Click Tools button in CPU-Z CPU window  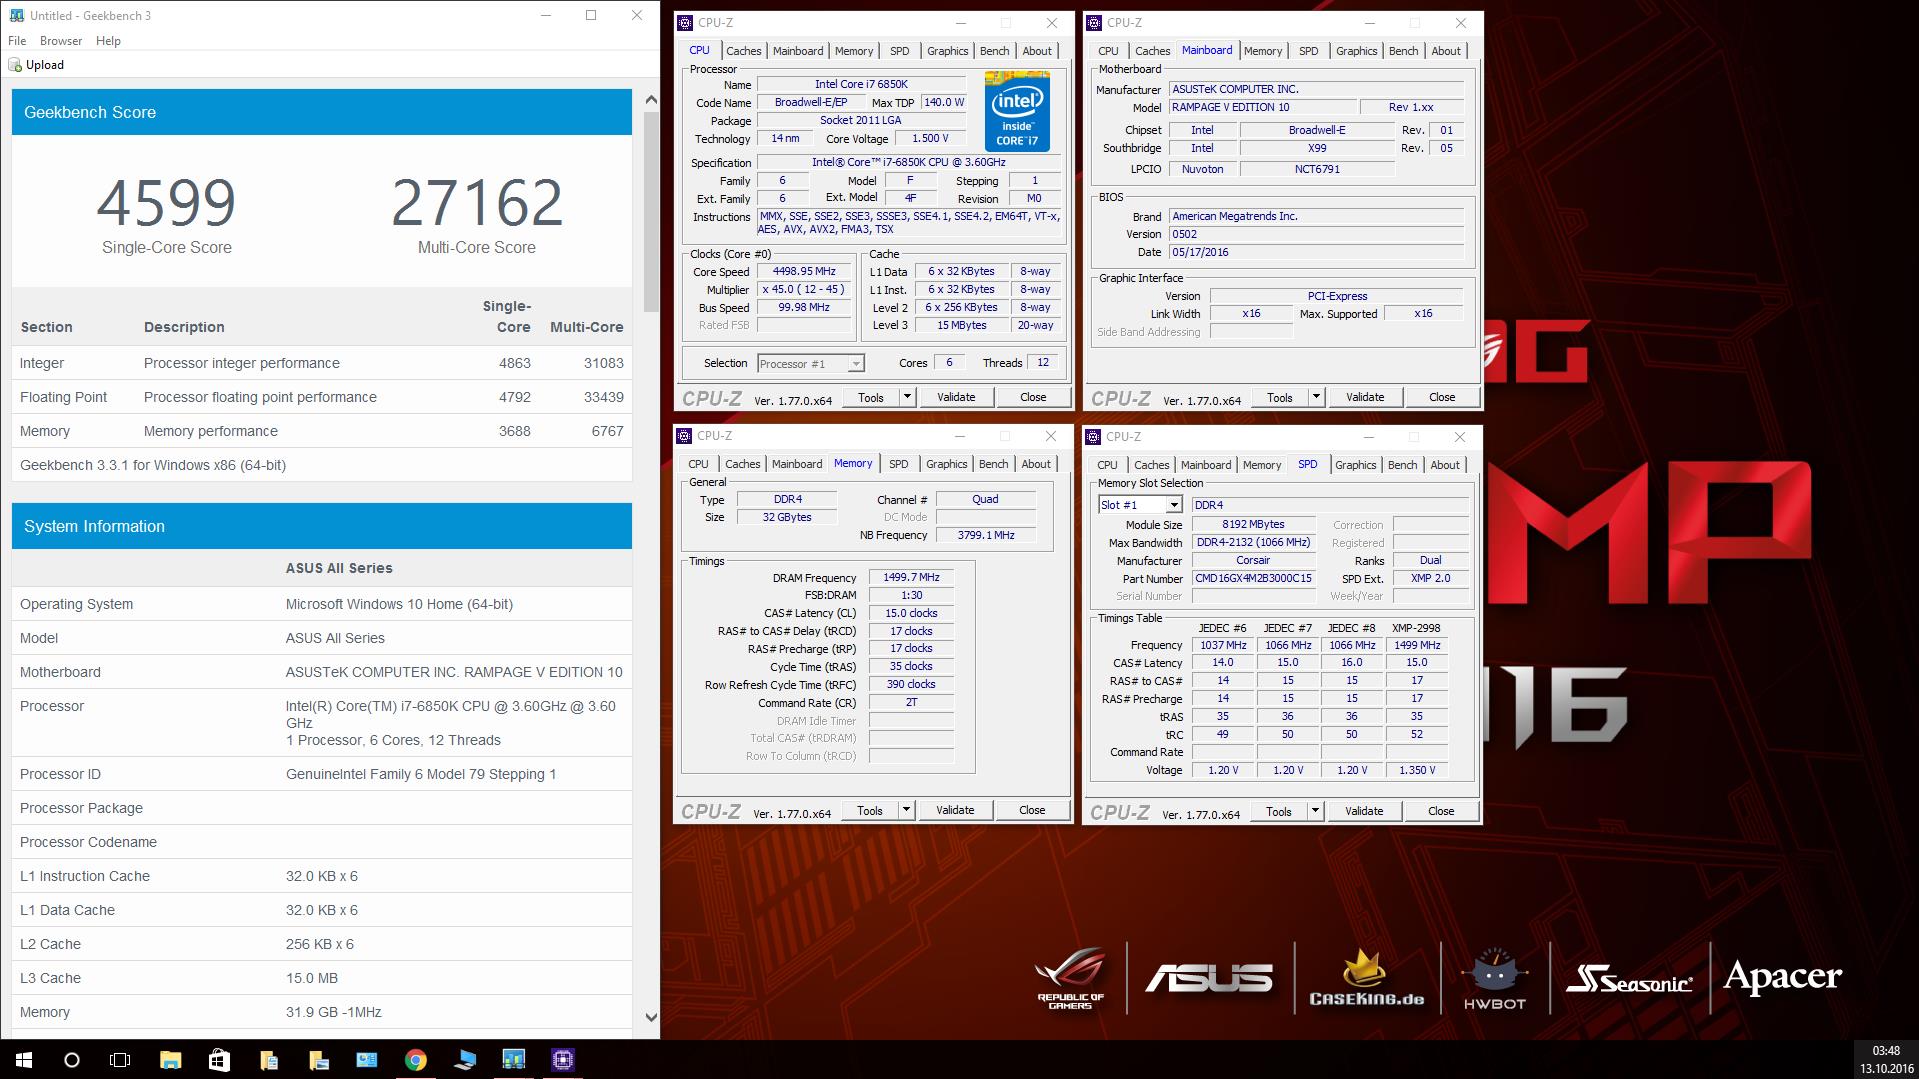point(871,397)
